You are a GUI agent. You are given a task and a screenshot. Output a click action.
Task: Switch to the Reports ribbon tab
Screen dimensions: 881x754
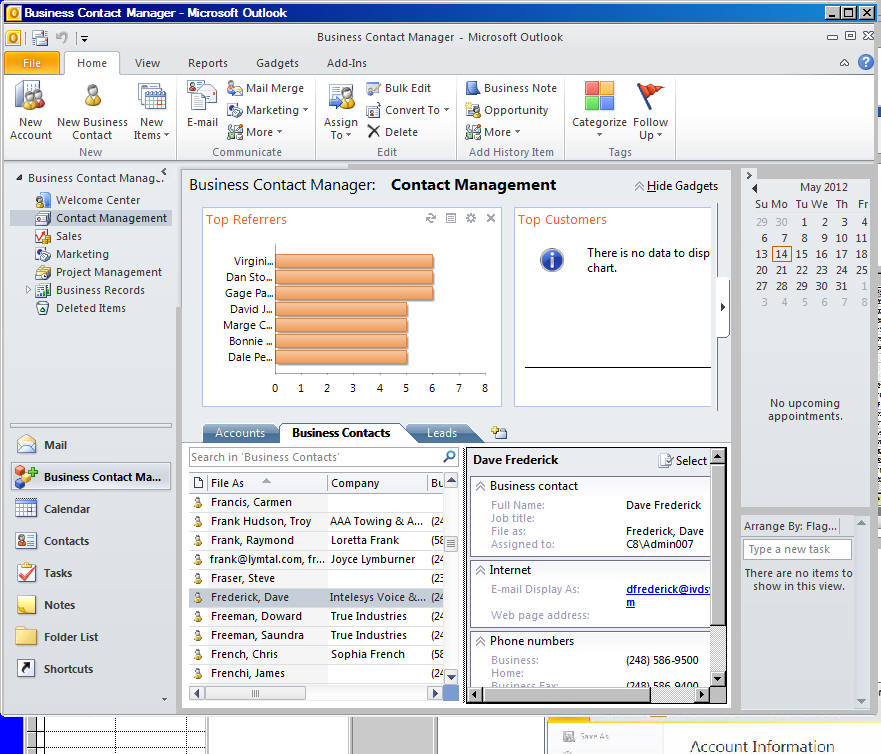tap(208, 63)
